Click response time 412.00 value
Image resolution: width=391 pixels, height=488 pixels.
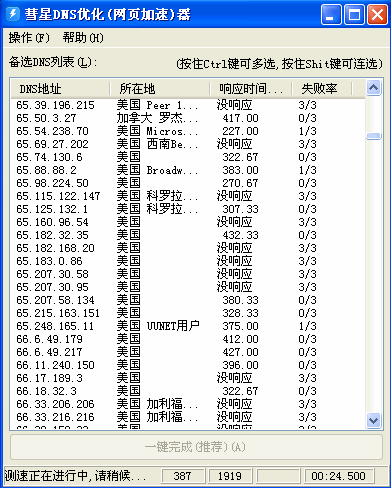(x=240, y=339)
